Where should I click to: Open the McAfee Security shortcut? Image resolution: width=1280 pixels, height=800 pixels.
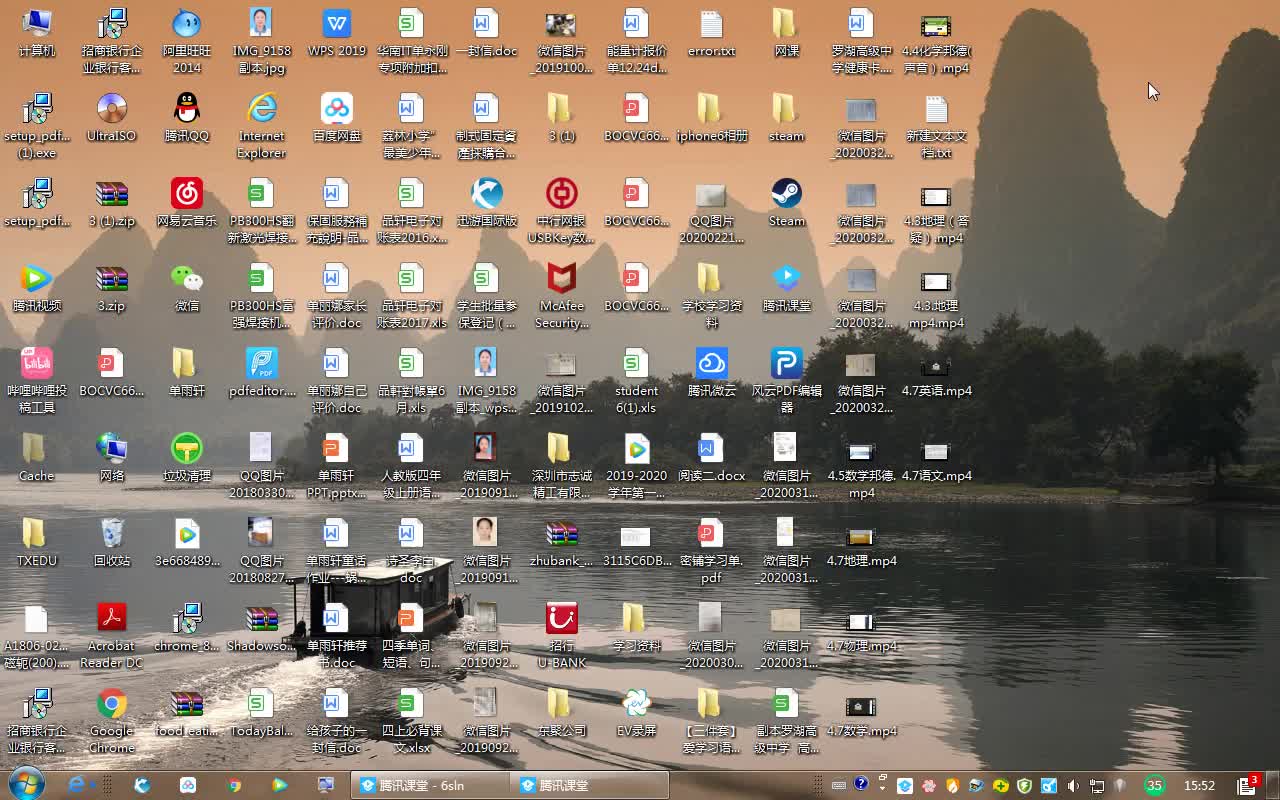click(562, 297)
